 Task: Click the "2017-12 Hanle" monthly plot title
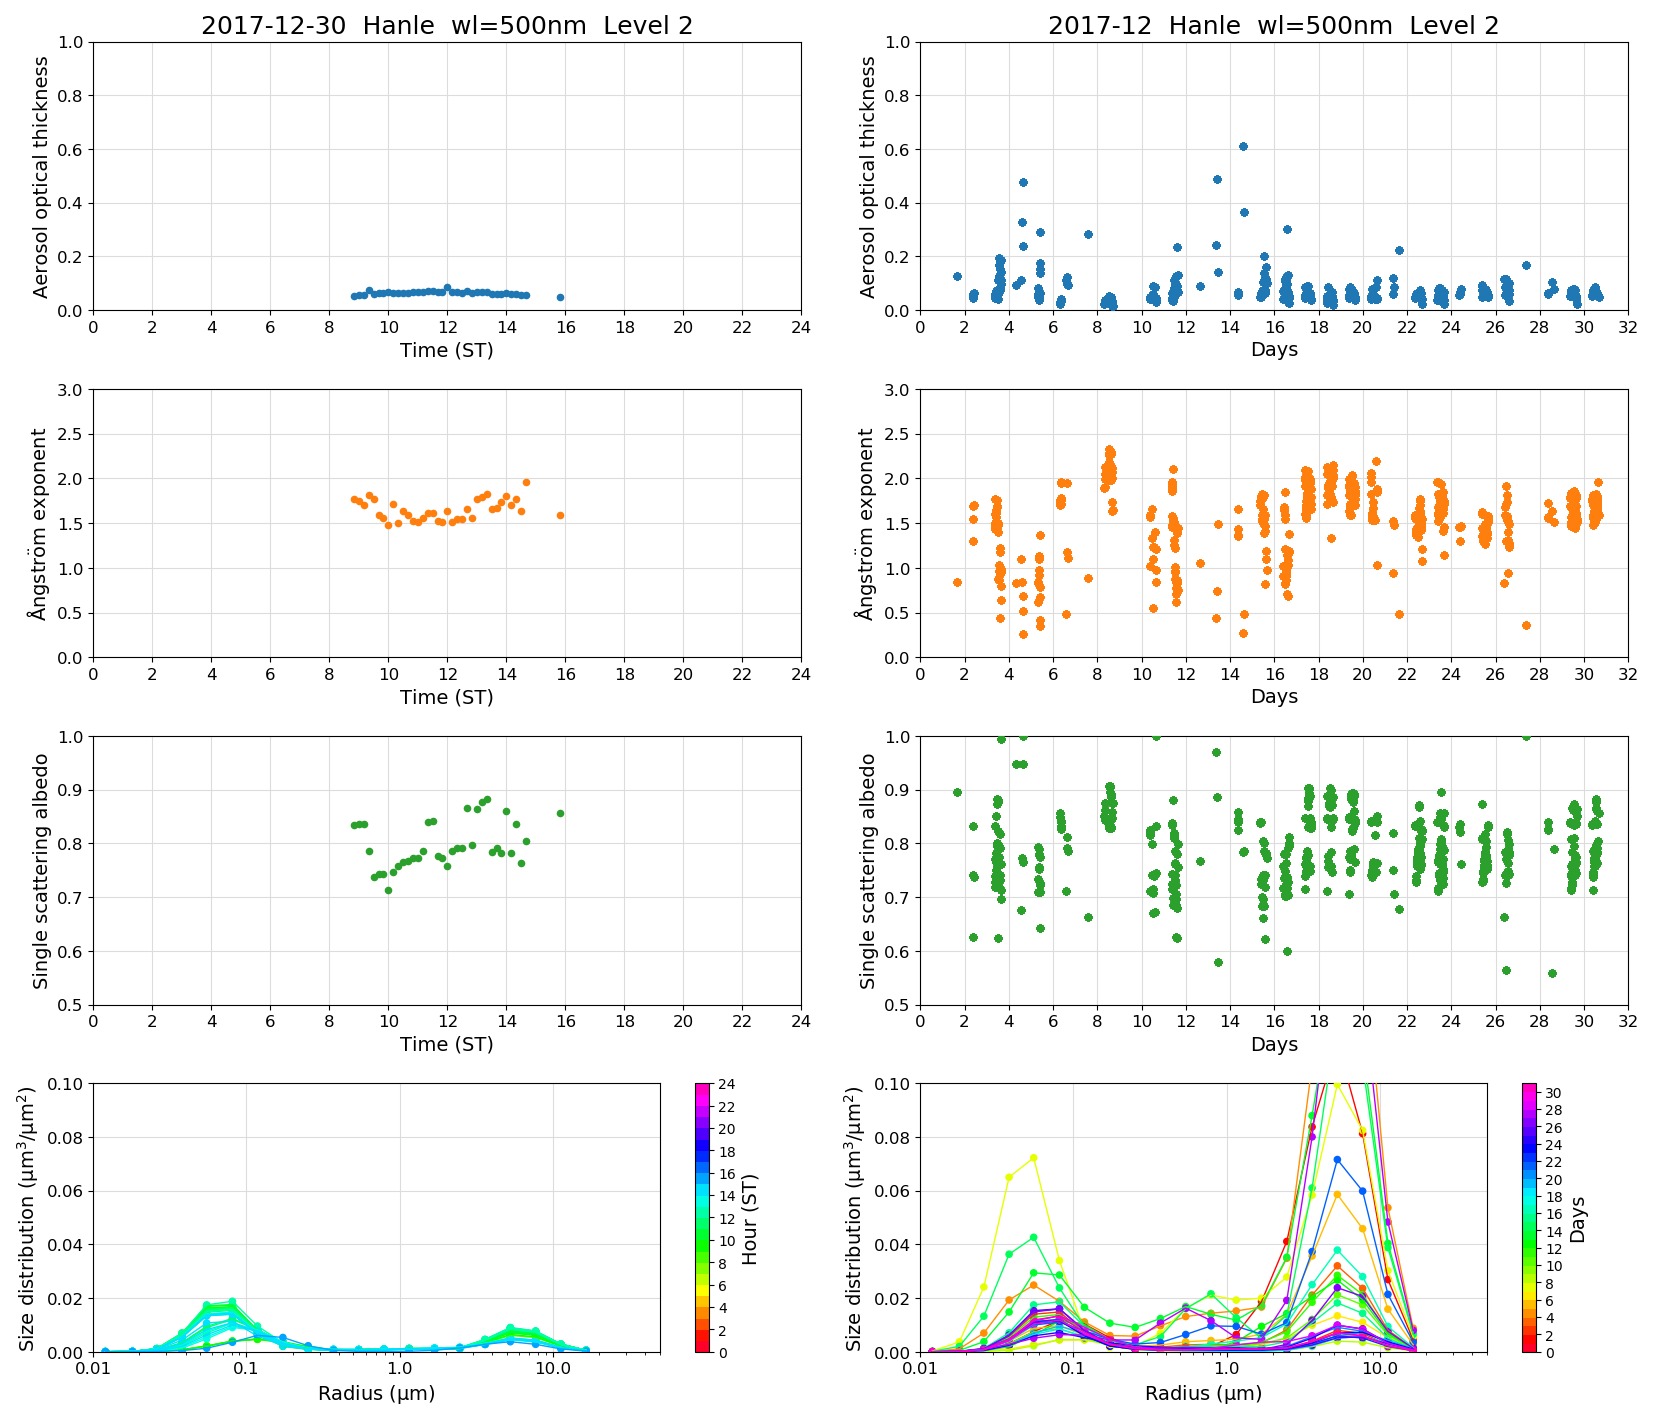coord(1273,26)
